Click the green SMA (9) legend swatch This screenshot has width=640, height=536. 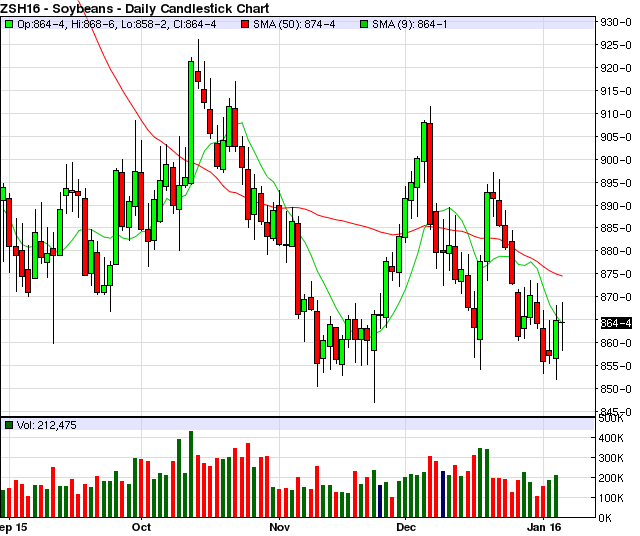(x=364, y=24)
